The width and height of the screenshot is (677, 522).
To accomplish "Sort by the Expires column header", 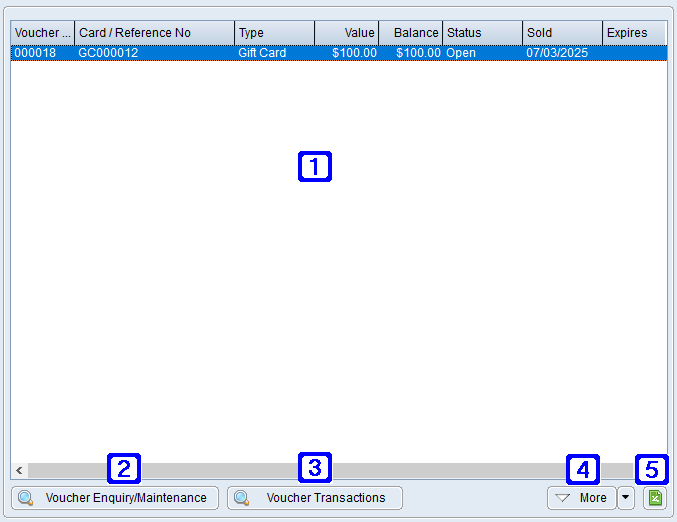I will 634,33.
